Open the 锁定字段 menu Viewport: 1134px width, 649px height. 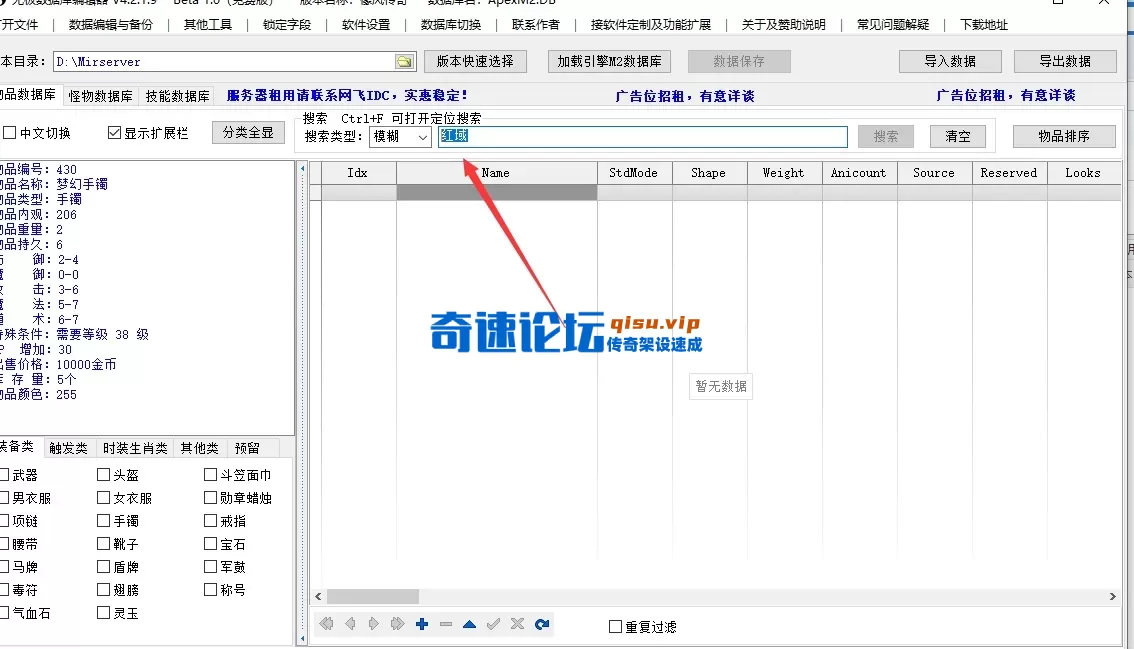[288, 24]
